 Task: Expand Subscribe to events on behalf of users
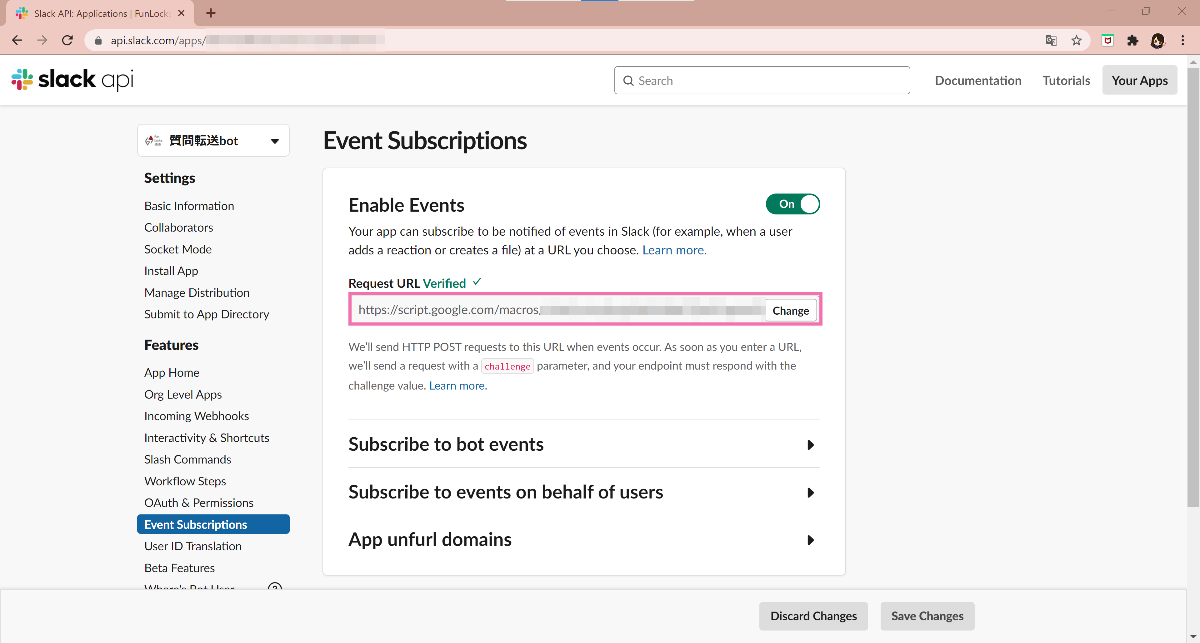point(584,492)
